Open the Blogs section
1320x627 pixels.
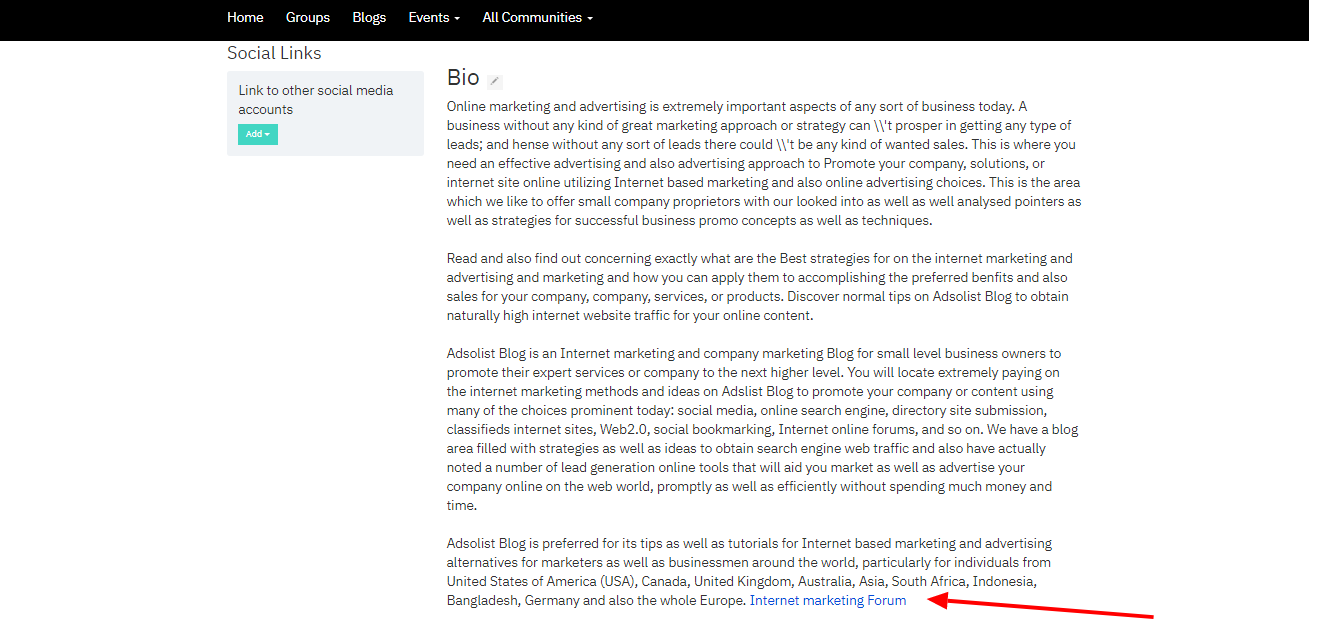(x=369, y=17)
